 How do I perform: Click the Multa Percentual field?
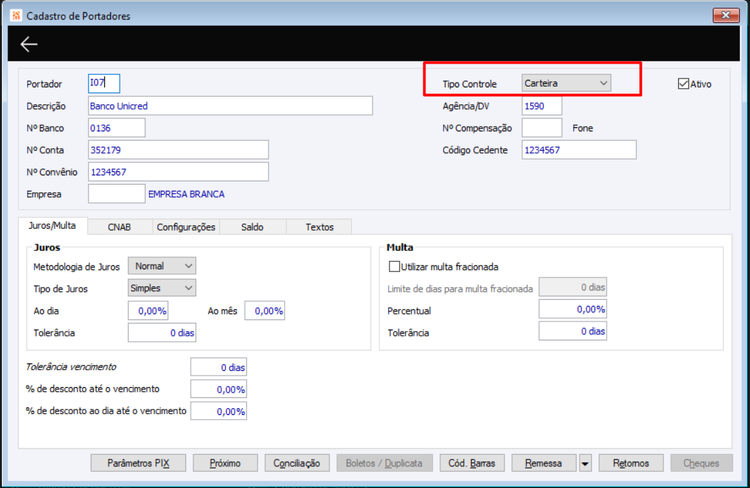[573, 309]
